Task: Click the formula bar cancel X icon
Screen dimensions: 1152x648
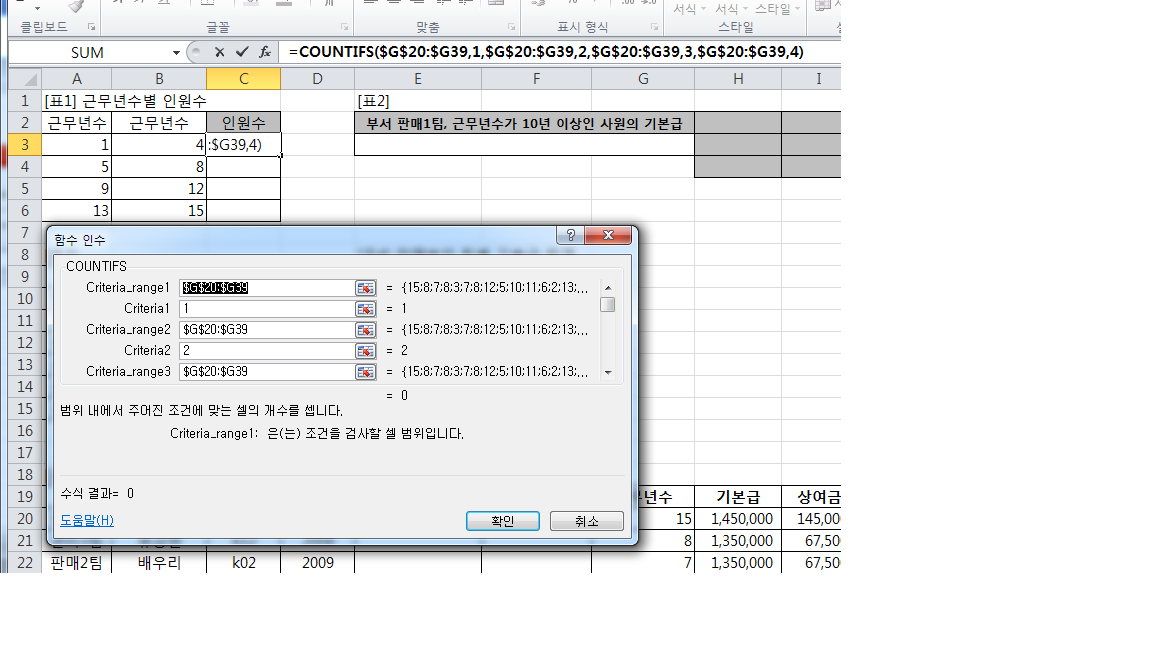Action: point(219,52)
